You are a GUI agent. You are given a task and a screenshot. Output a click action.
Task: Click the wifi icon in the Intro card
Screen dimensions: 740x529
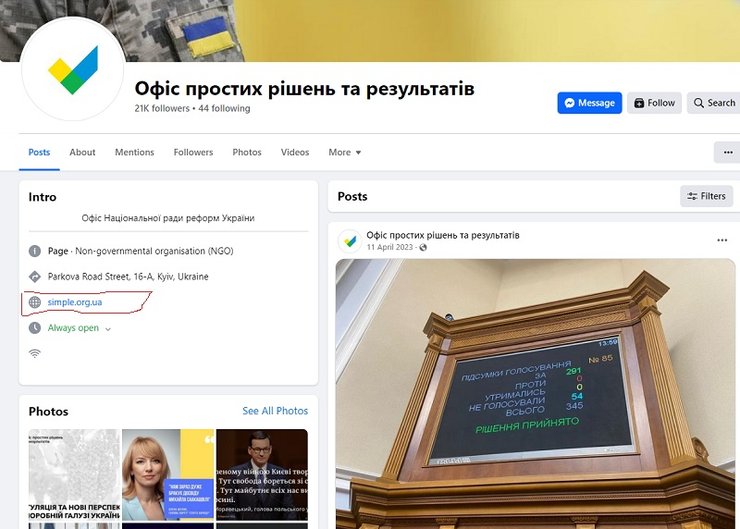tap(35, 353)
